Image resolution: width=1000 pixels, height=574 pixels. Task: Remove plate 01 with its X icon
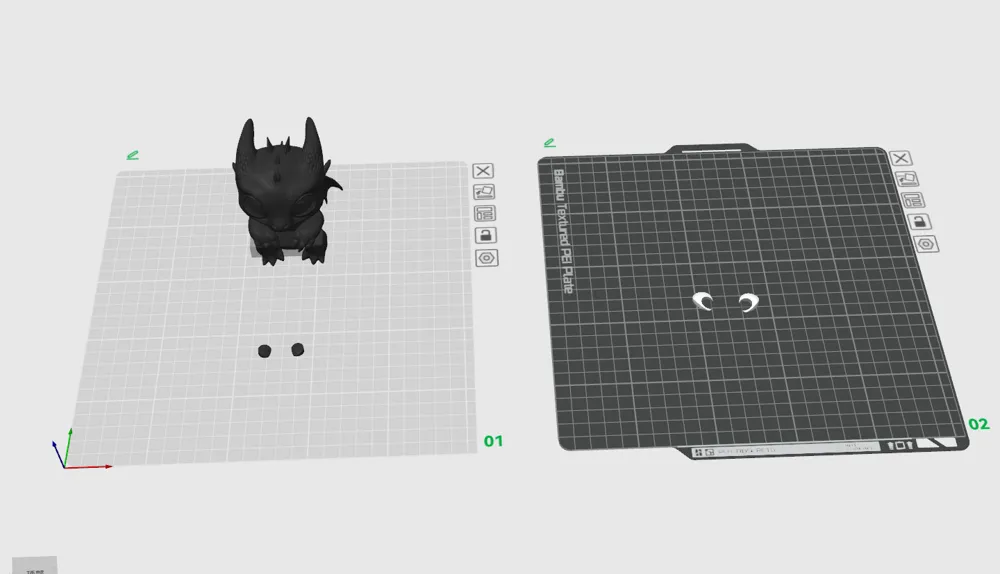click(x=483, y=171)
